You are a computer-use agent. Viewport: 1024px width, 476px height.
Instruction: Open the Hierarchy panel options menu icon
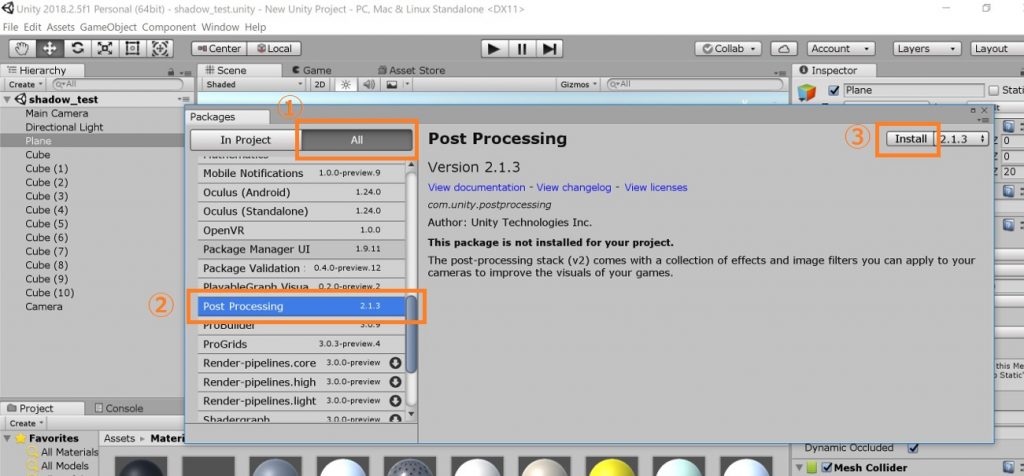coord(185,72)
